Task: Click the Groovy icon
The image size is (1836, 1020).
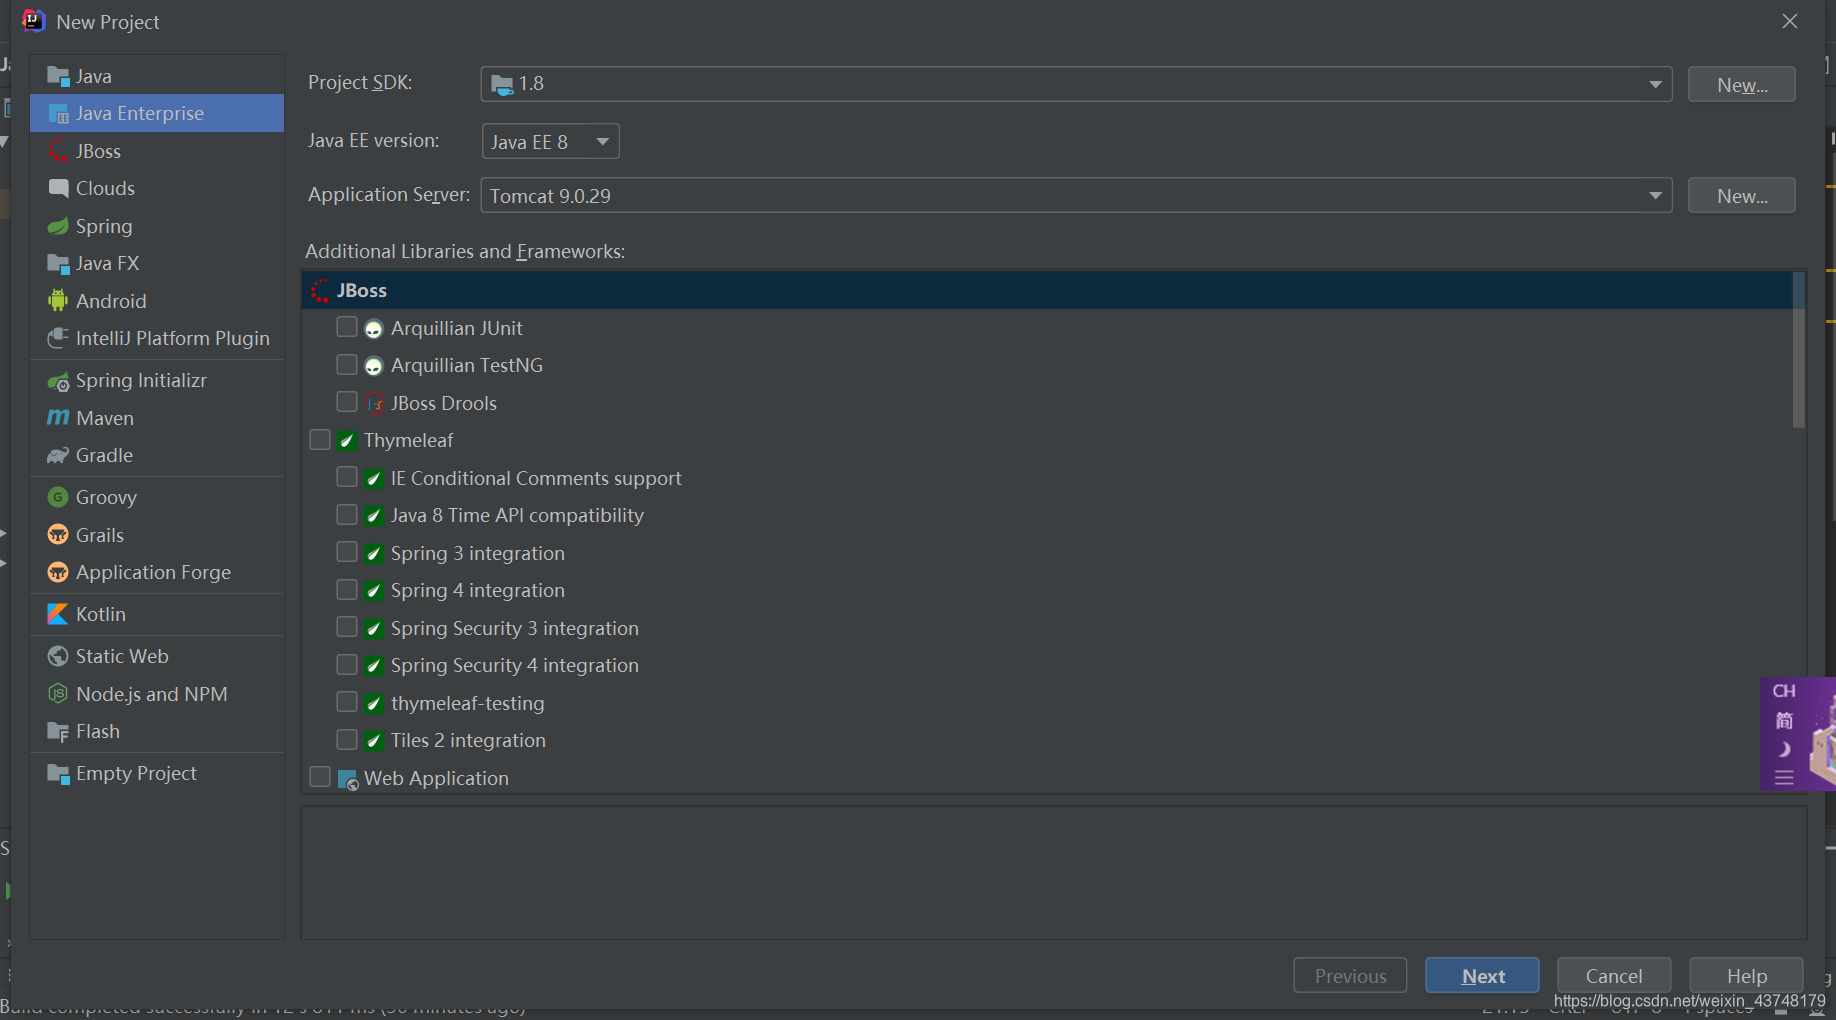Action: tap(58, 497)
